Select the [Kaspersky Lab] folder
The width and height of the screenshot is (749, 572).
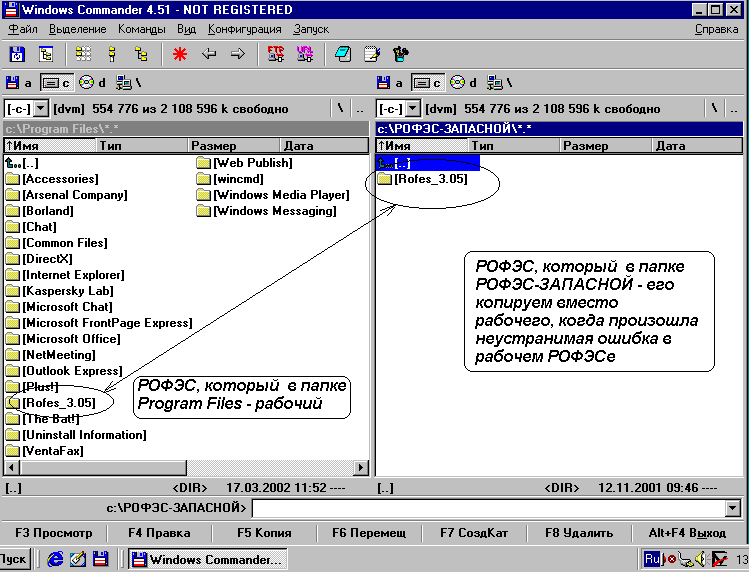[x=60, y=291]
